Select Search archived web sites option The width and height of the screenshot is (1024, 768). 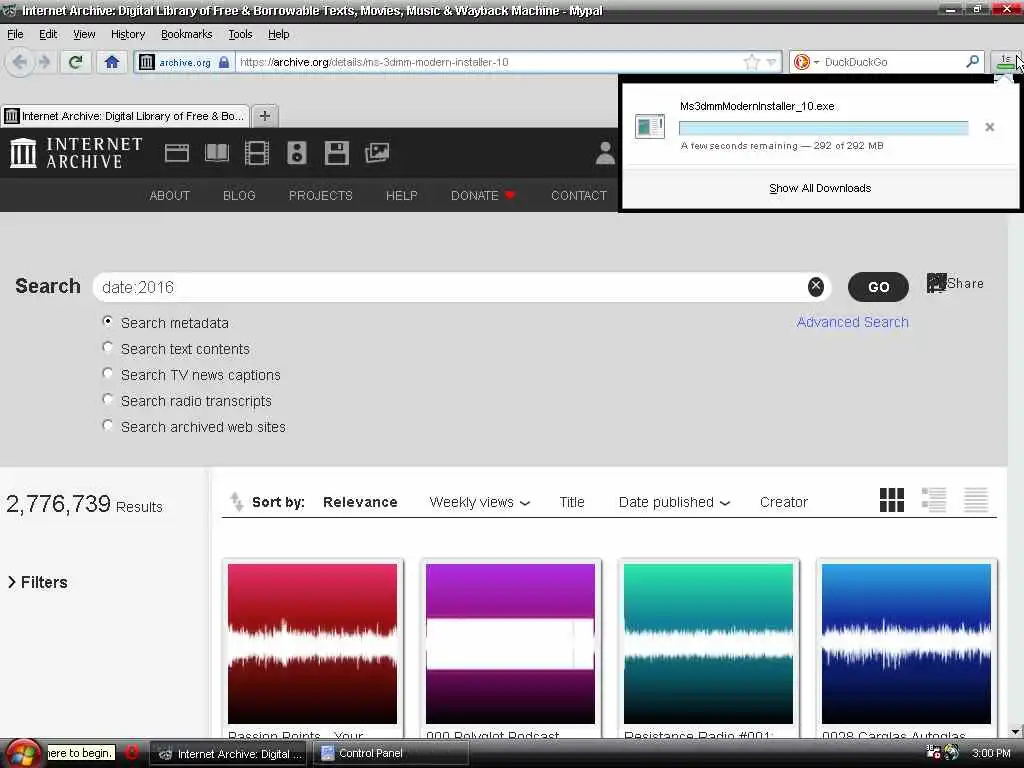(108, 426)
